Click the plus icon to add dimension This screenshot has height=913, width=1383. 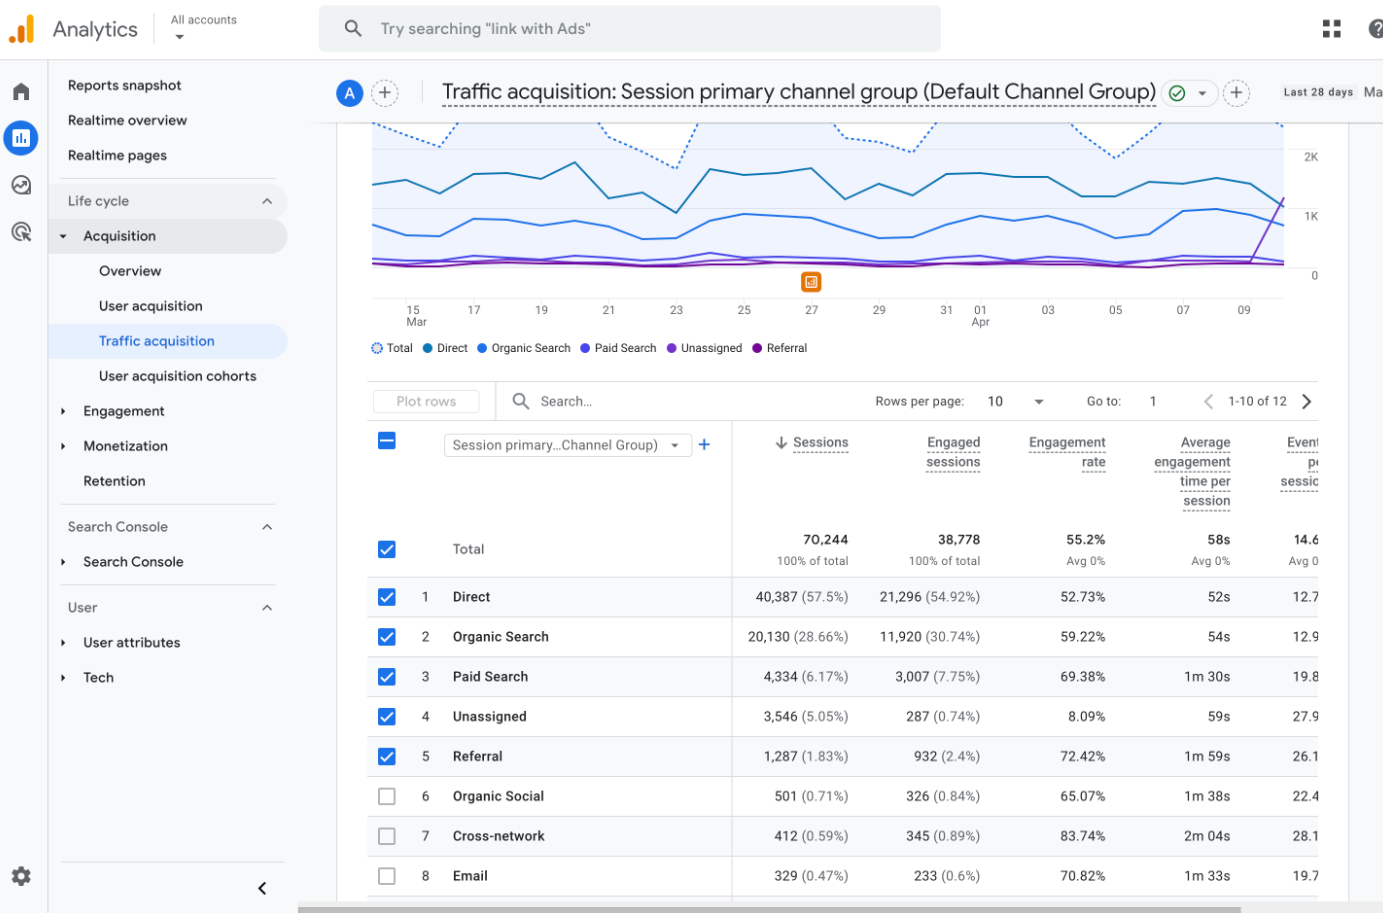704,445
